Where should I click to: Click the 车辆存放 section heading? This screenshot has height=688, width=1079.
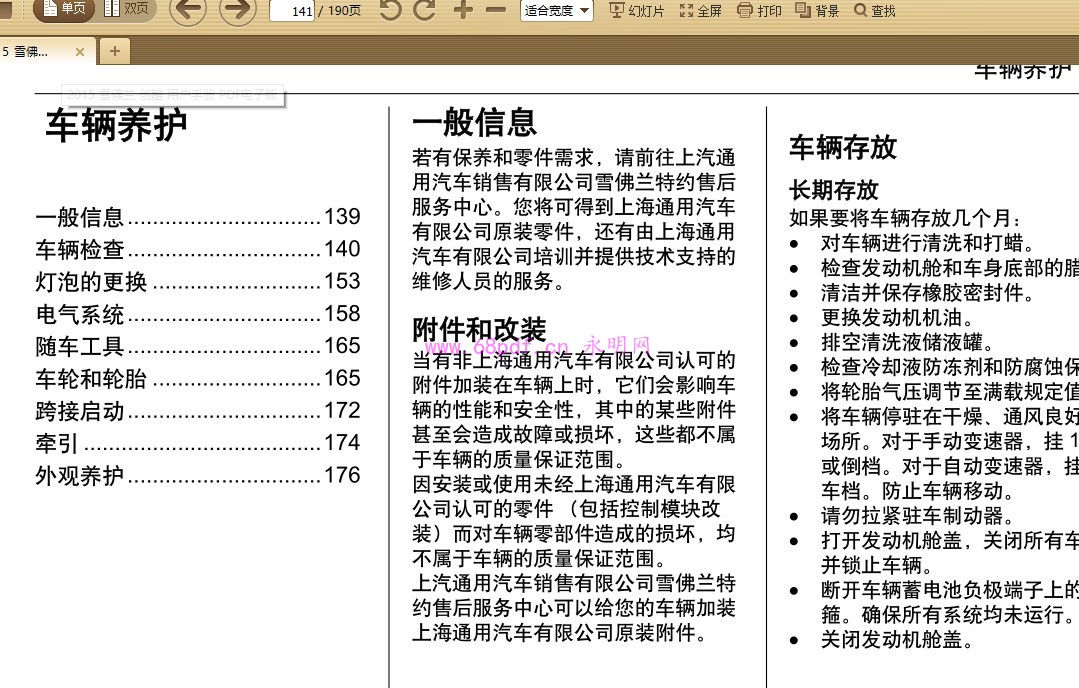tap(843, 147)
